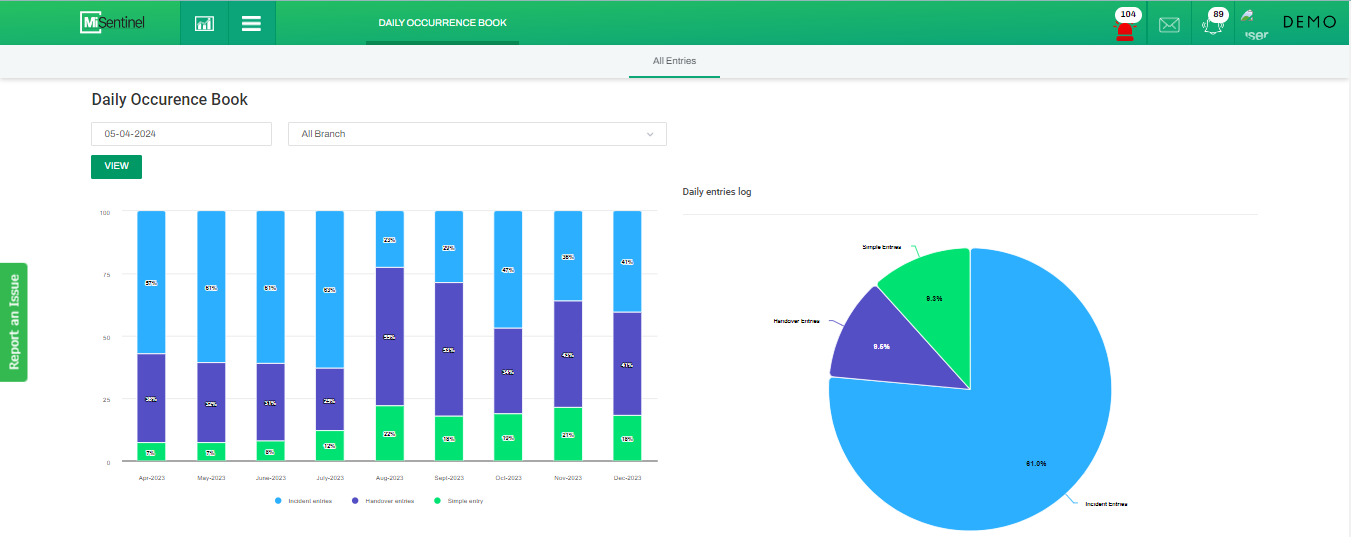
Task: Open the dashboard chart icon
Action: point(204,23)
